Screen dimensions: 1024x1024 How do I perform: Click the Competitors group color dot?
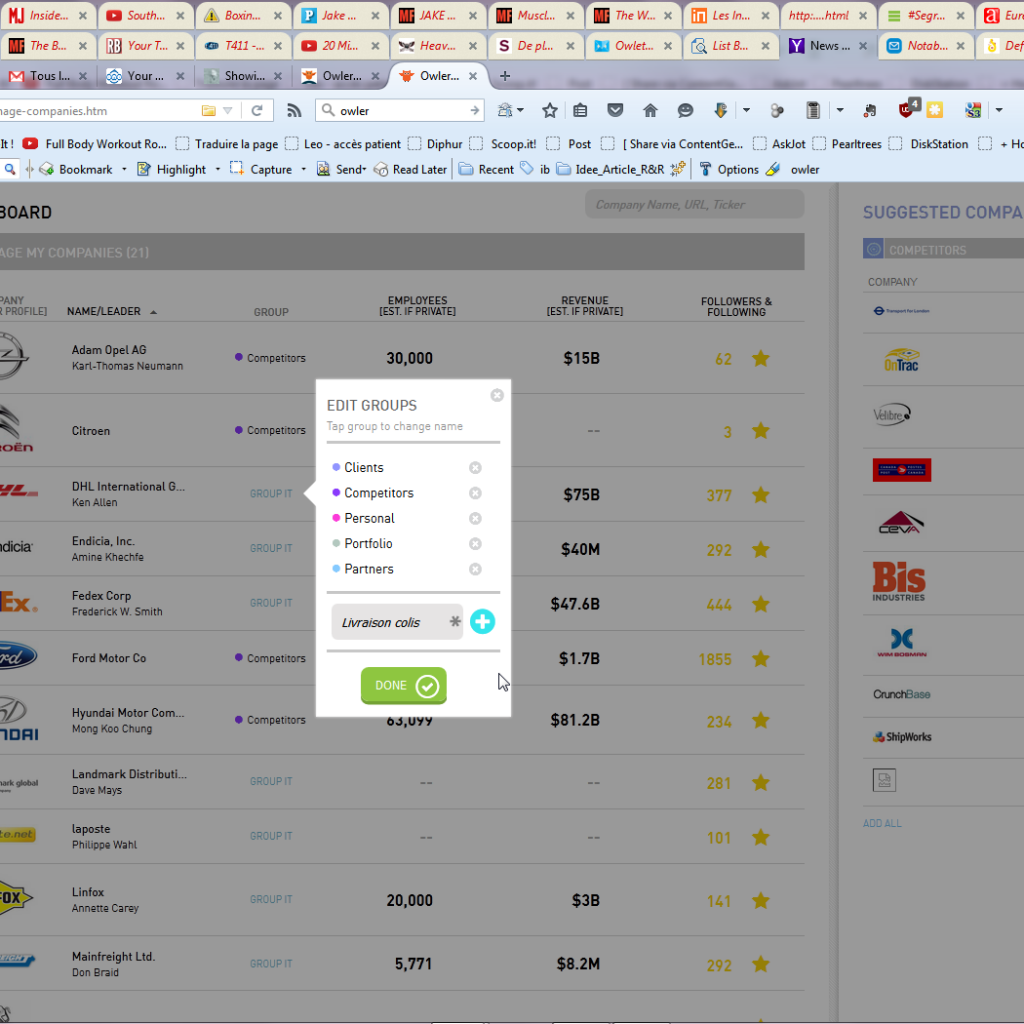click(x=336, y=492)
